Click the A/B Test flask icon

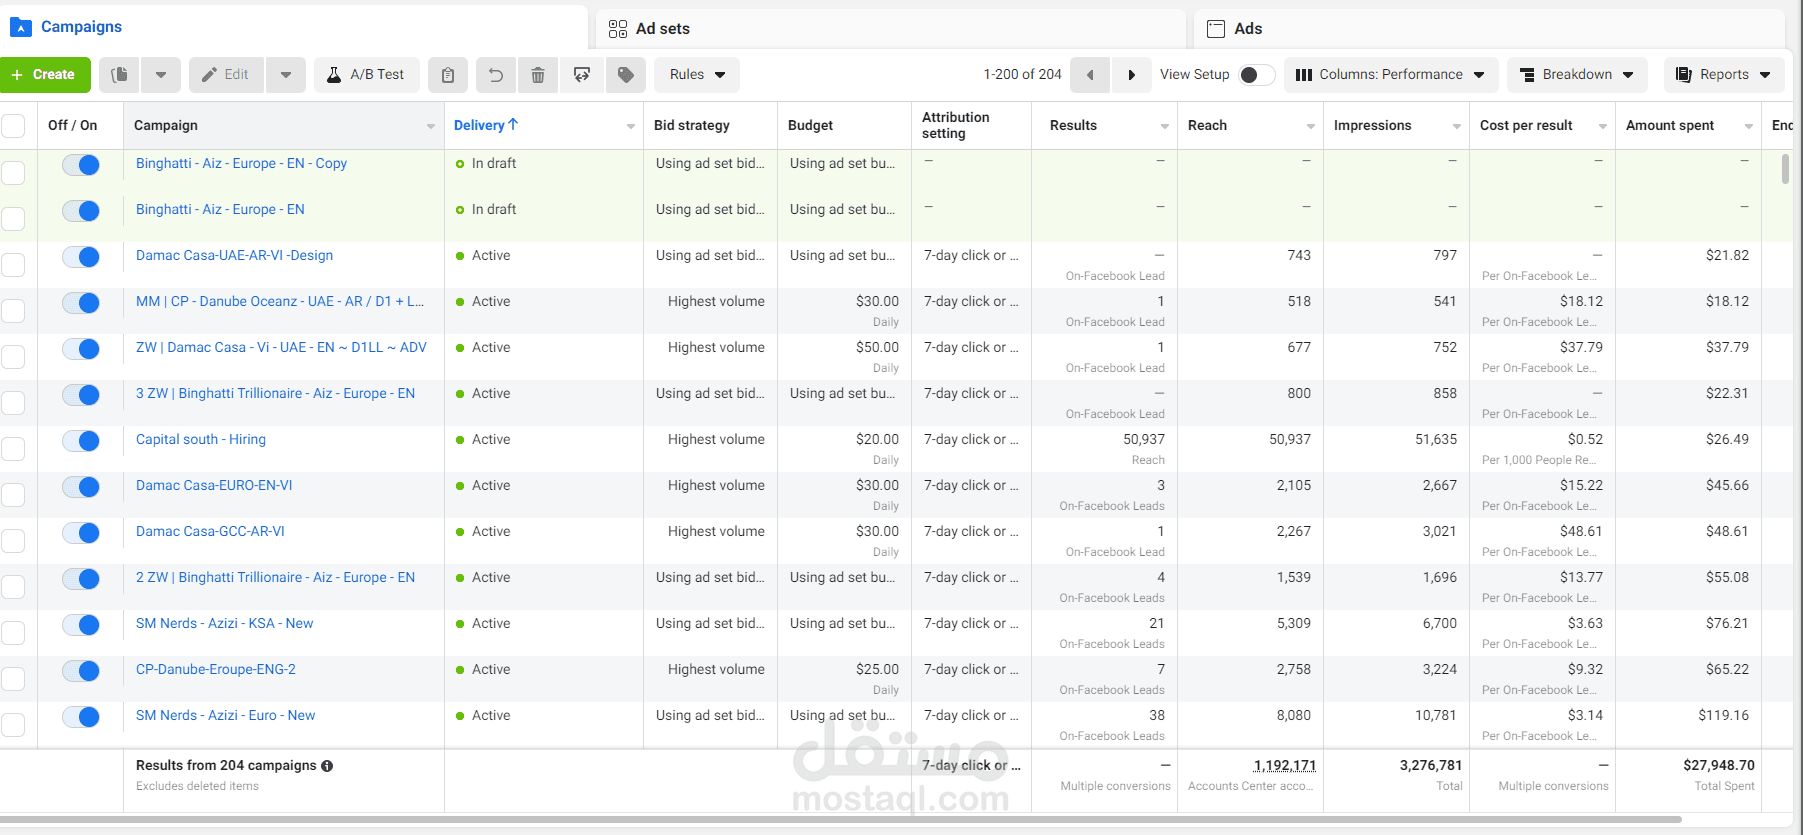[x=334, y=75]
